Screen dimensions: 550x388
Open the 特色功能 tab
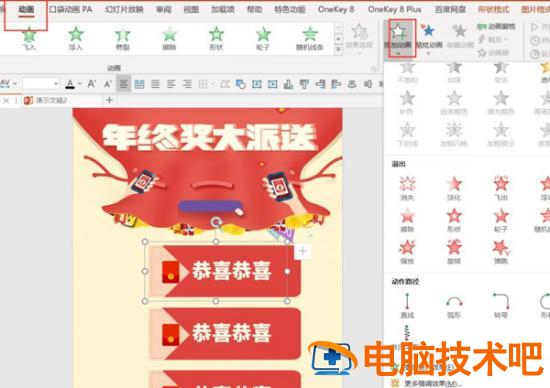290,9
